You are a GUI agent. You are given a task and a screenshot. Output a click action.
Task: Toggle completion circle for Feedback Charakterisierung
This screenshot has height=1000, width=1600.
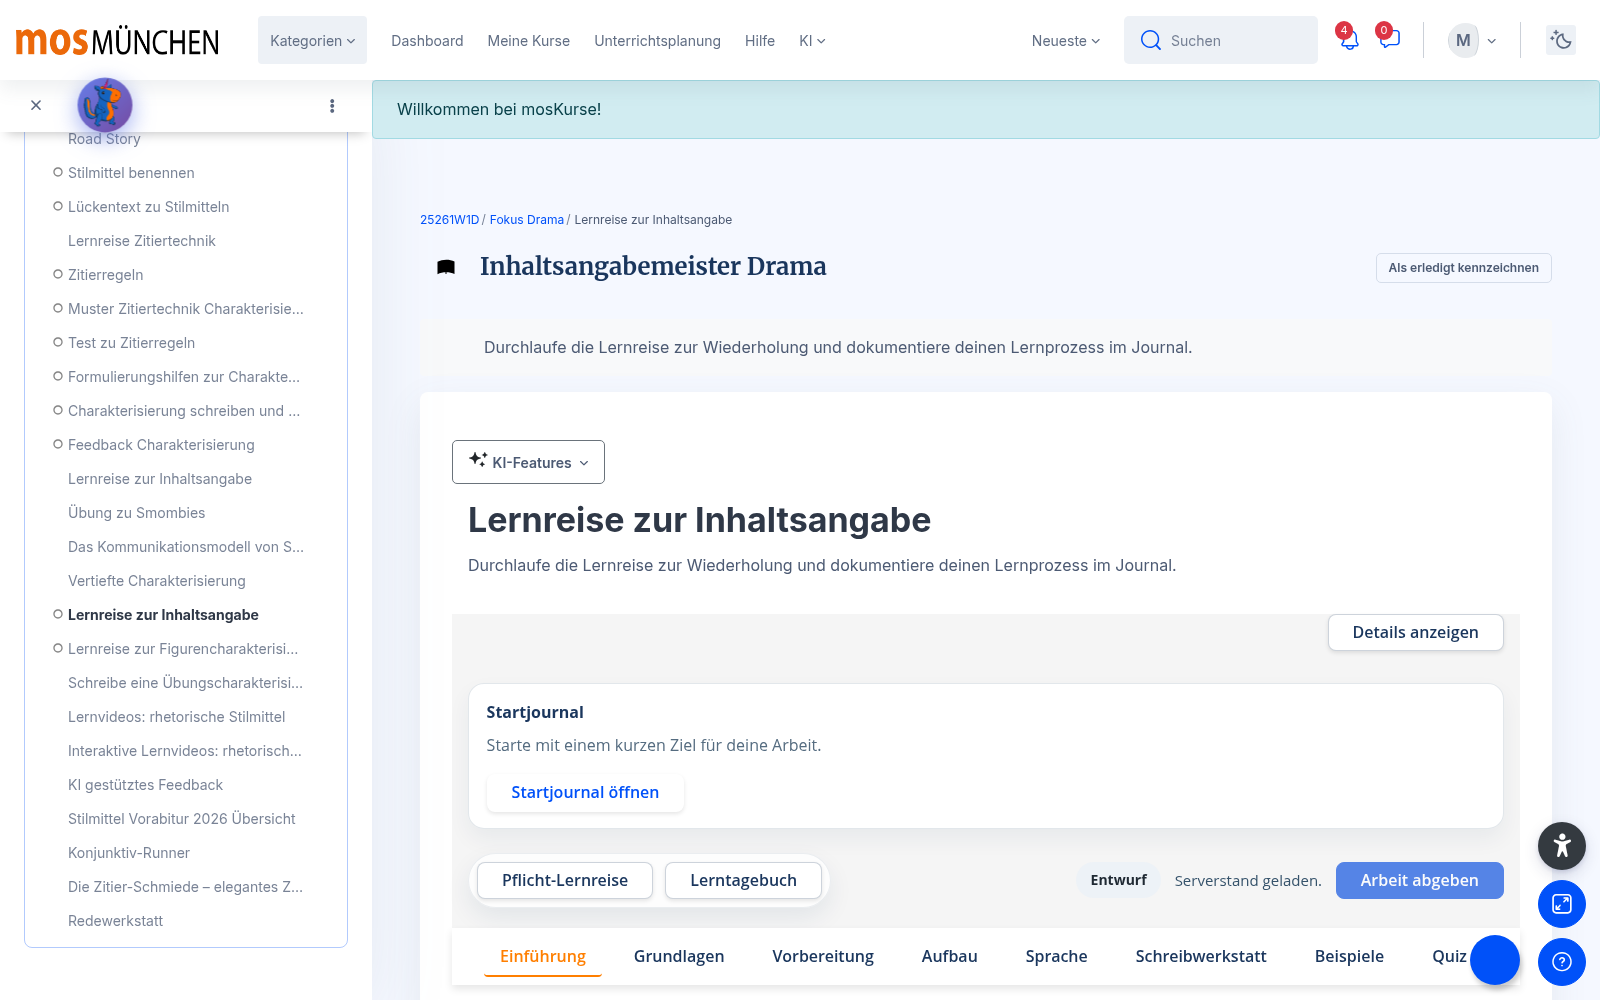(58, 444)
